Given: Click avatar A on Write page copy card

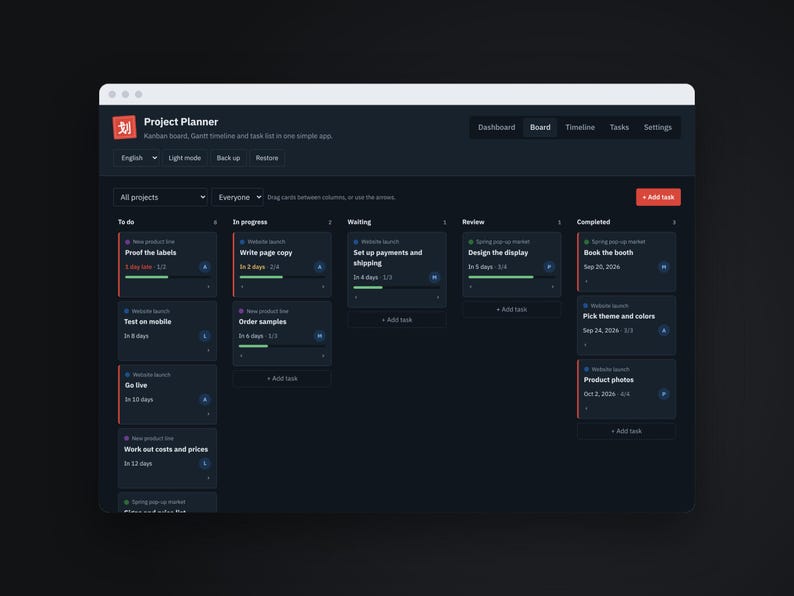Looking at the screenshot, I should click(320, 267).
